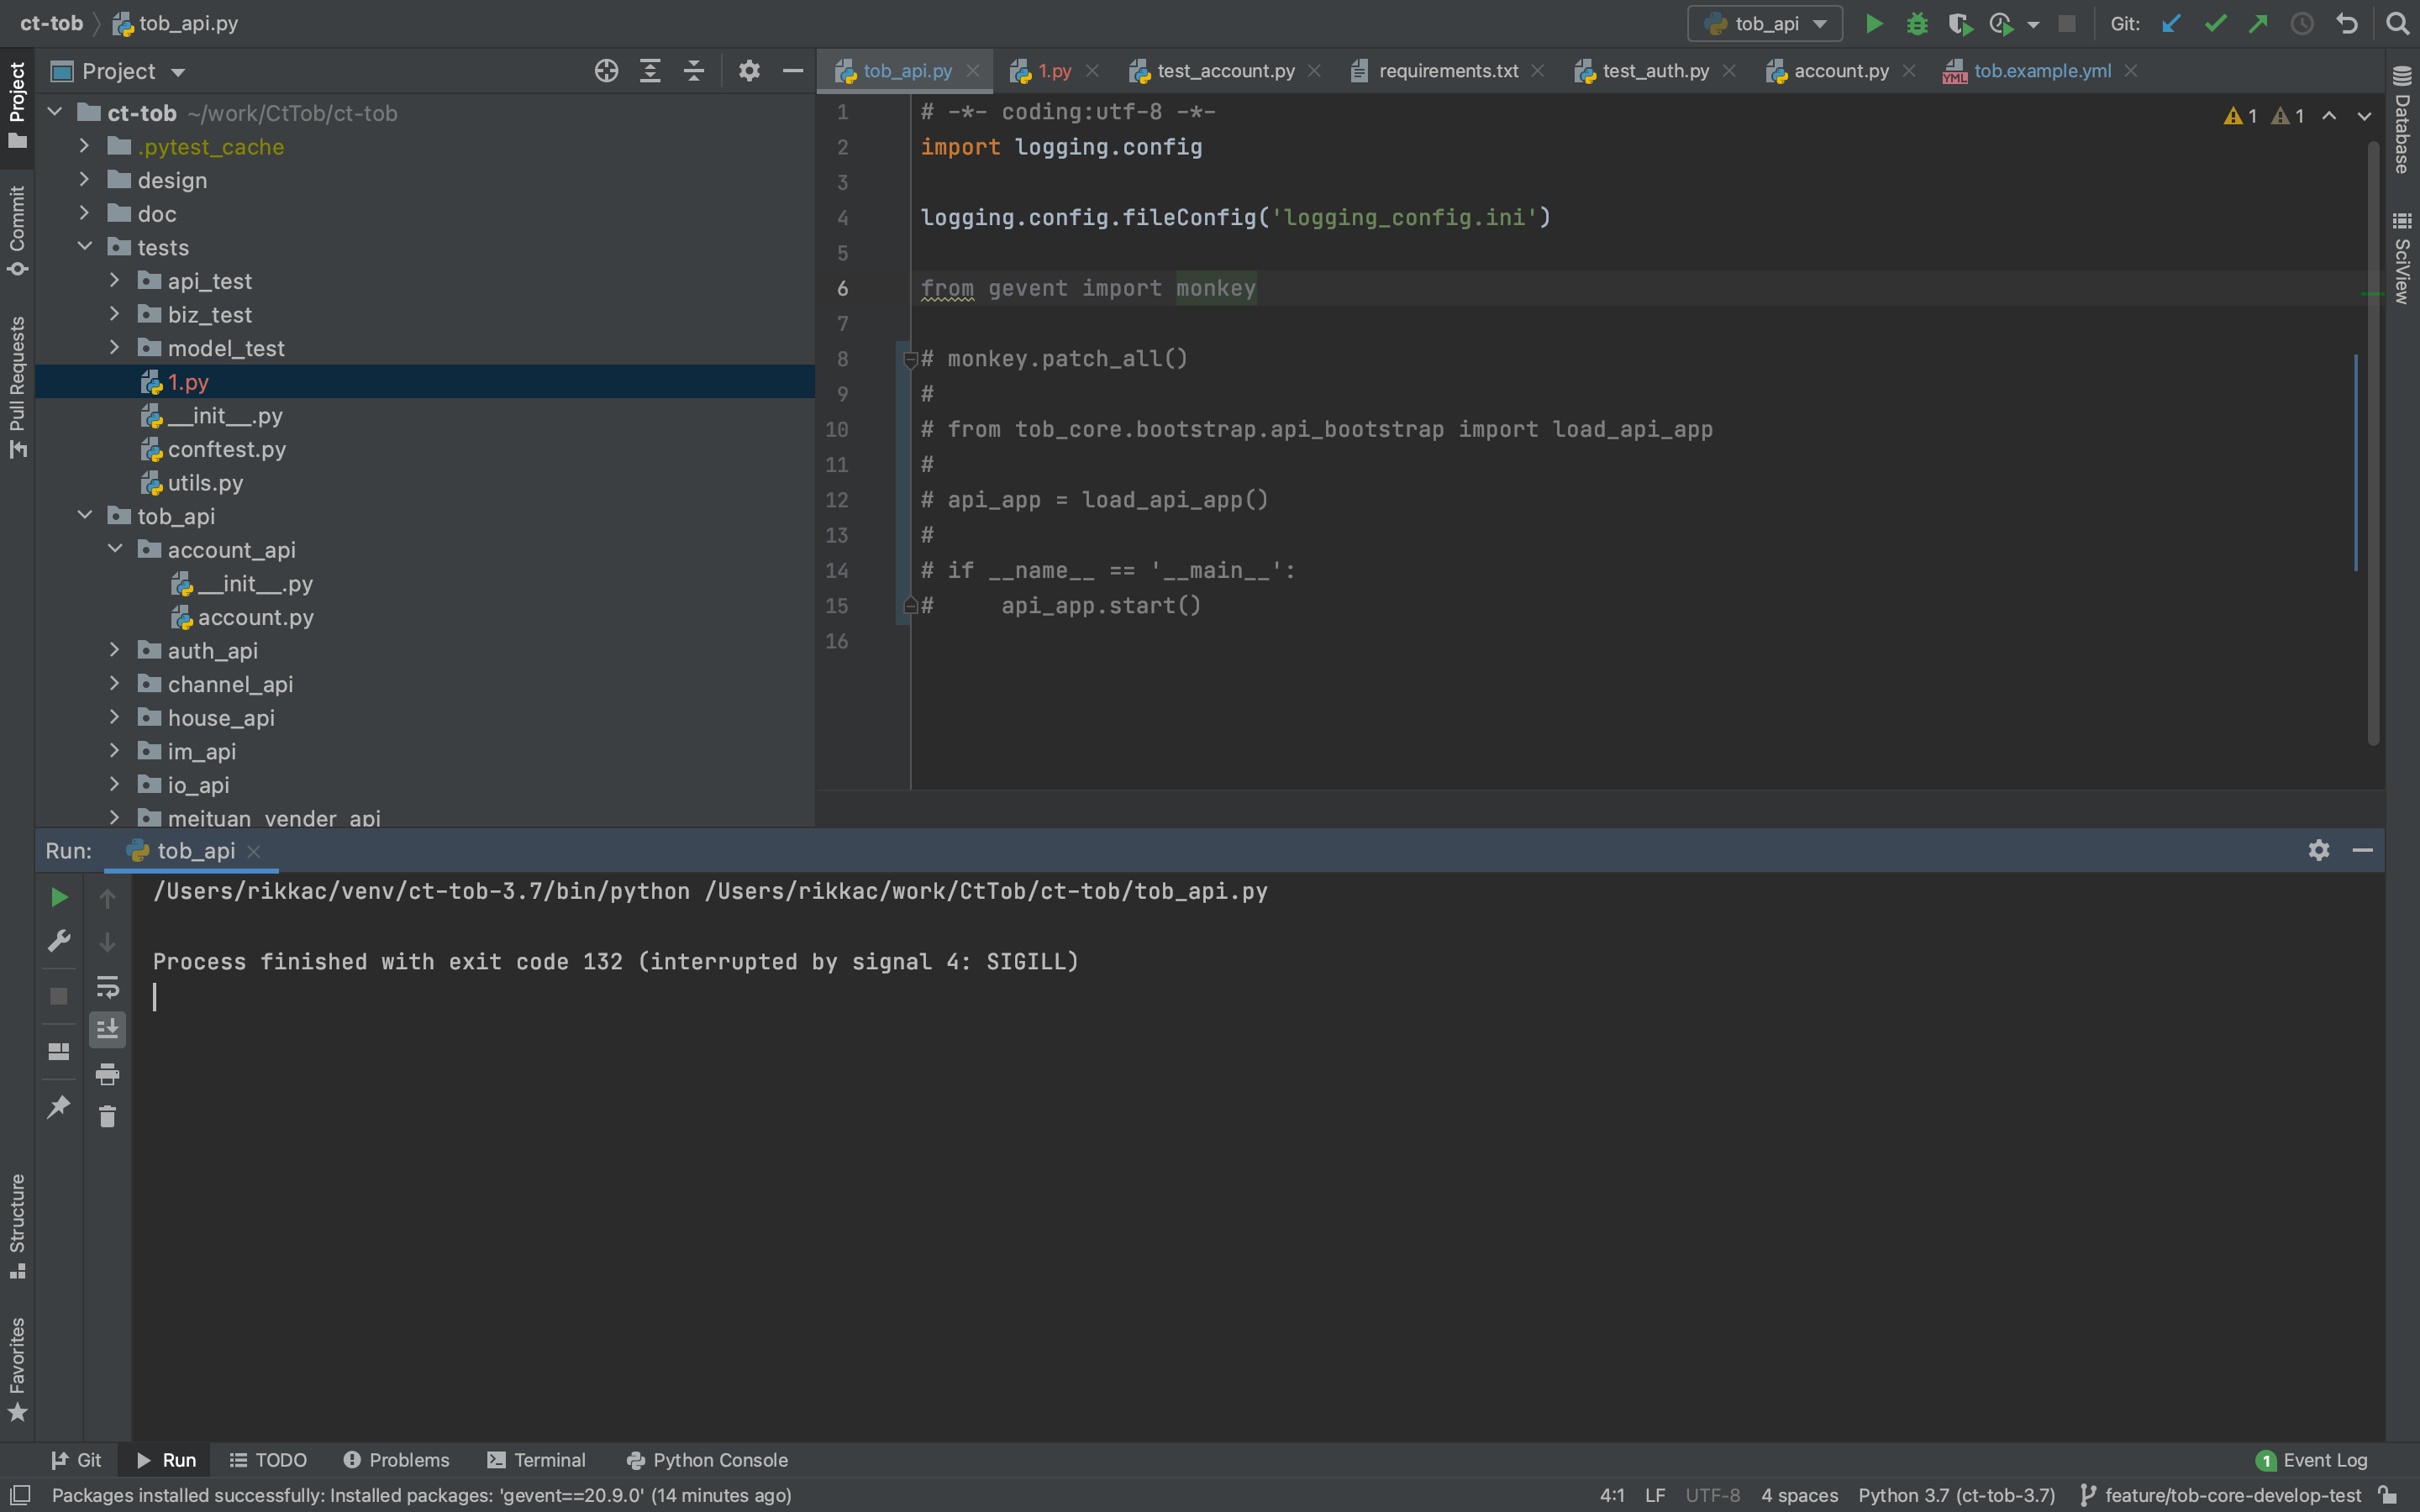Push commits with the green arrow

[2258, 24]
